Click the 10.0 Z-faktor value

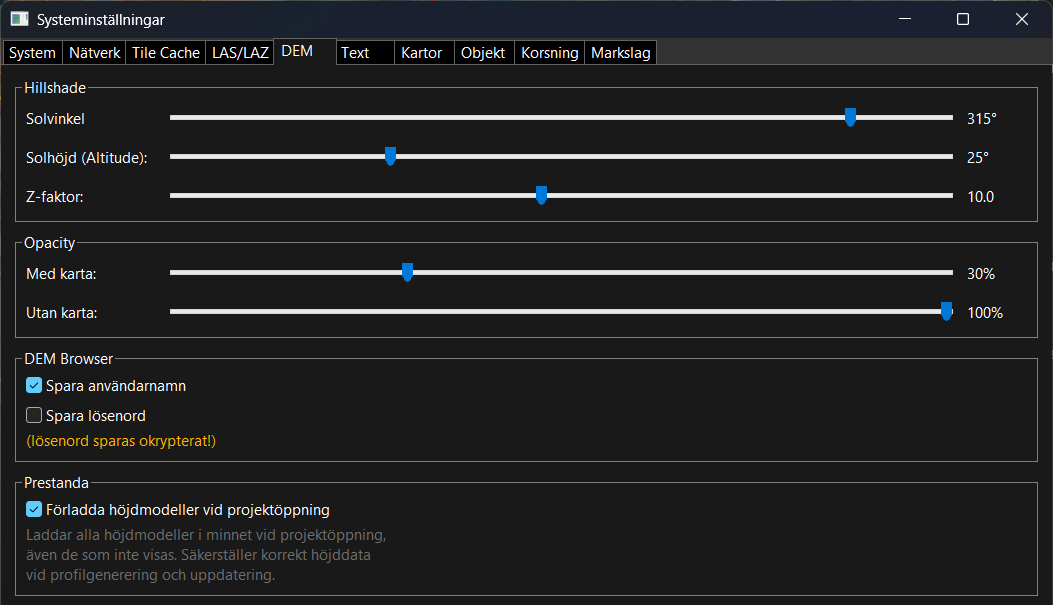coord(980,197)
